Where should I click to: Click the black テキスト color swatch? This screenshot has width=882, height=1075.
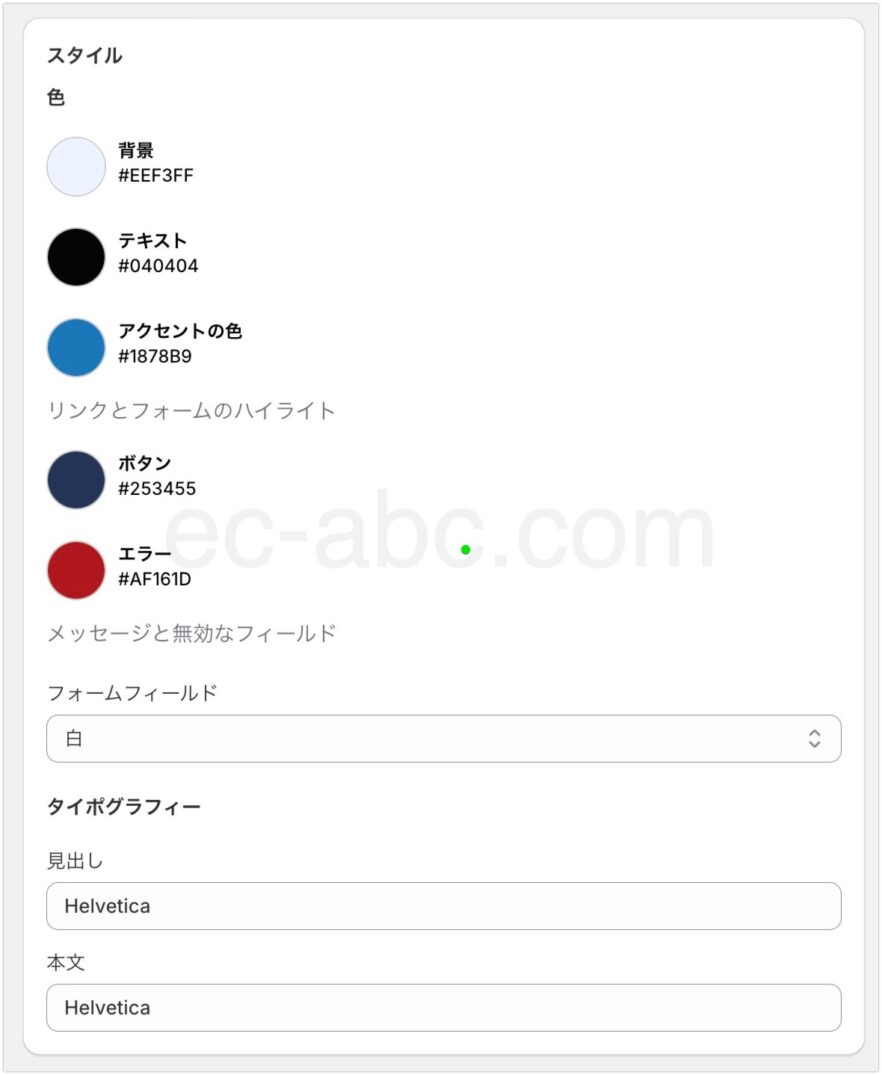click(x=76, y=257)
